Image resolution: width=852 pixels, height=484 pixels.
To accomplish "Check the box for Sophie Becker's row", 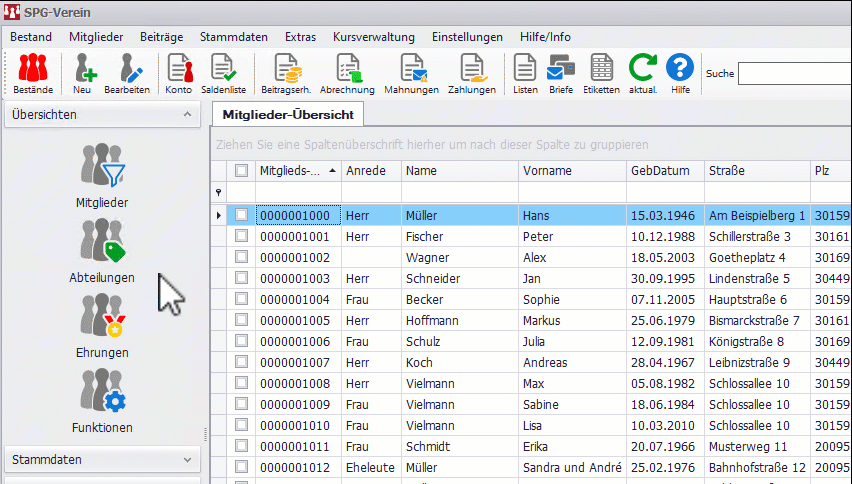I will (241, 299).
